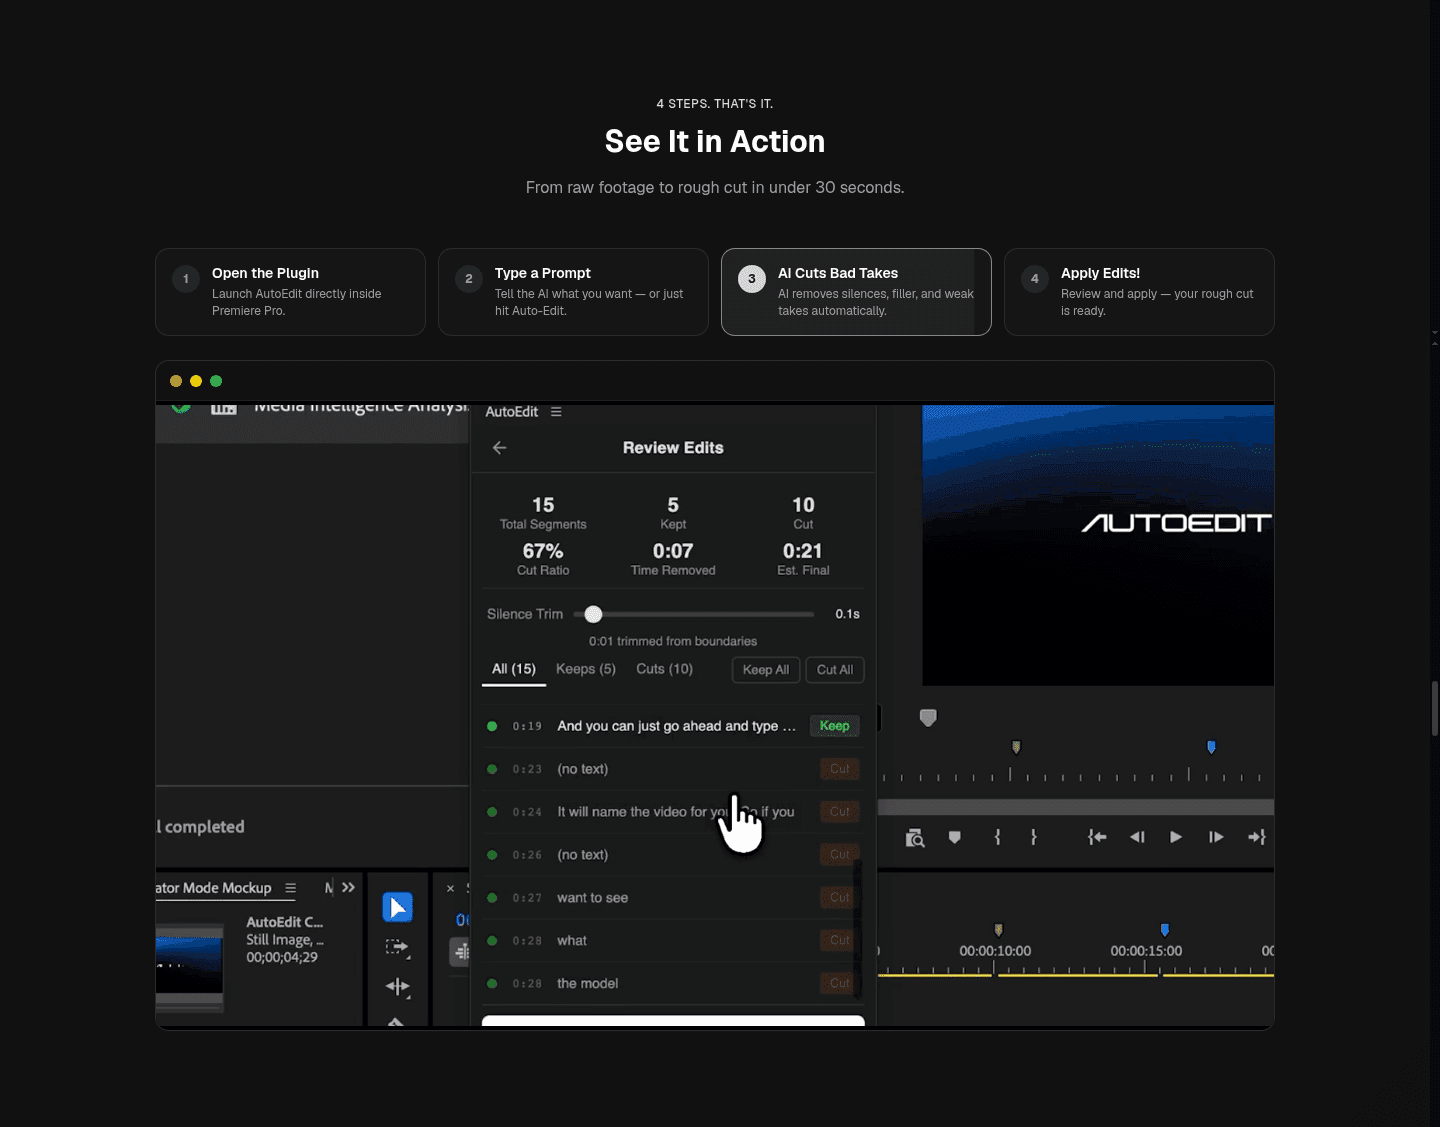The image size is (1440, 1127).
Task: Toggle Cut on the 0:24 segment
Action: coord(839,812)
